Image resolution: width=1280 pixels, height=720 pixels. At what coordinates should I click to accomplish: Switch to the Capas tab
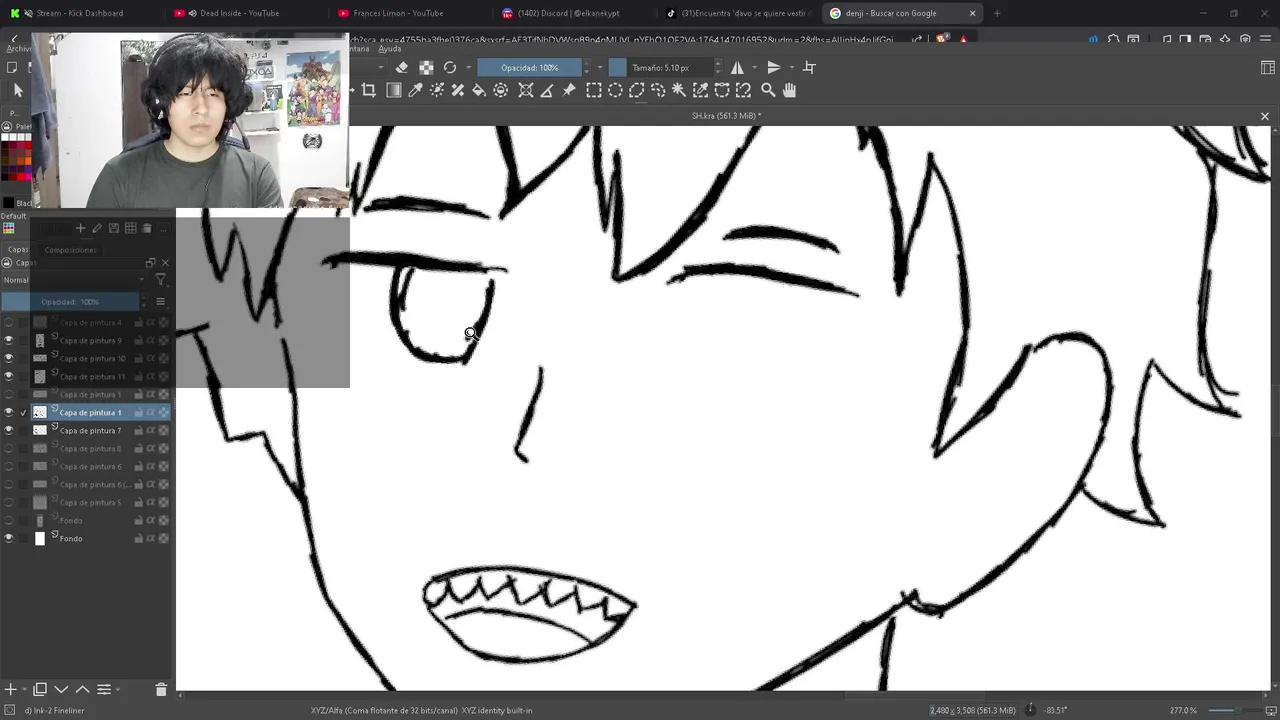tap(17, 249)
